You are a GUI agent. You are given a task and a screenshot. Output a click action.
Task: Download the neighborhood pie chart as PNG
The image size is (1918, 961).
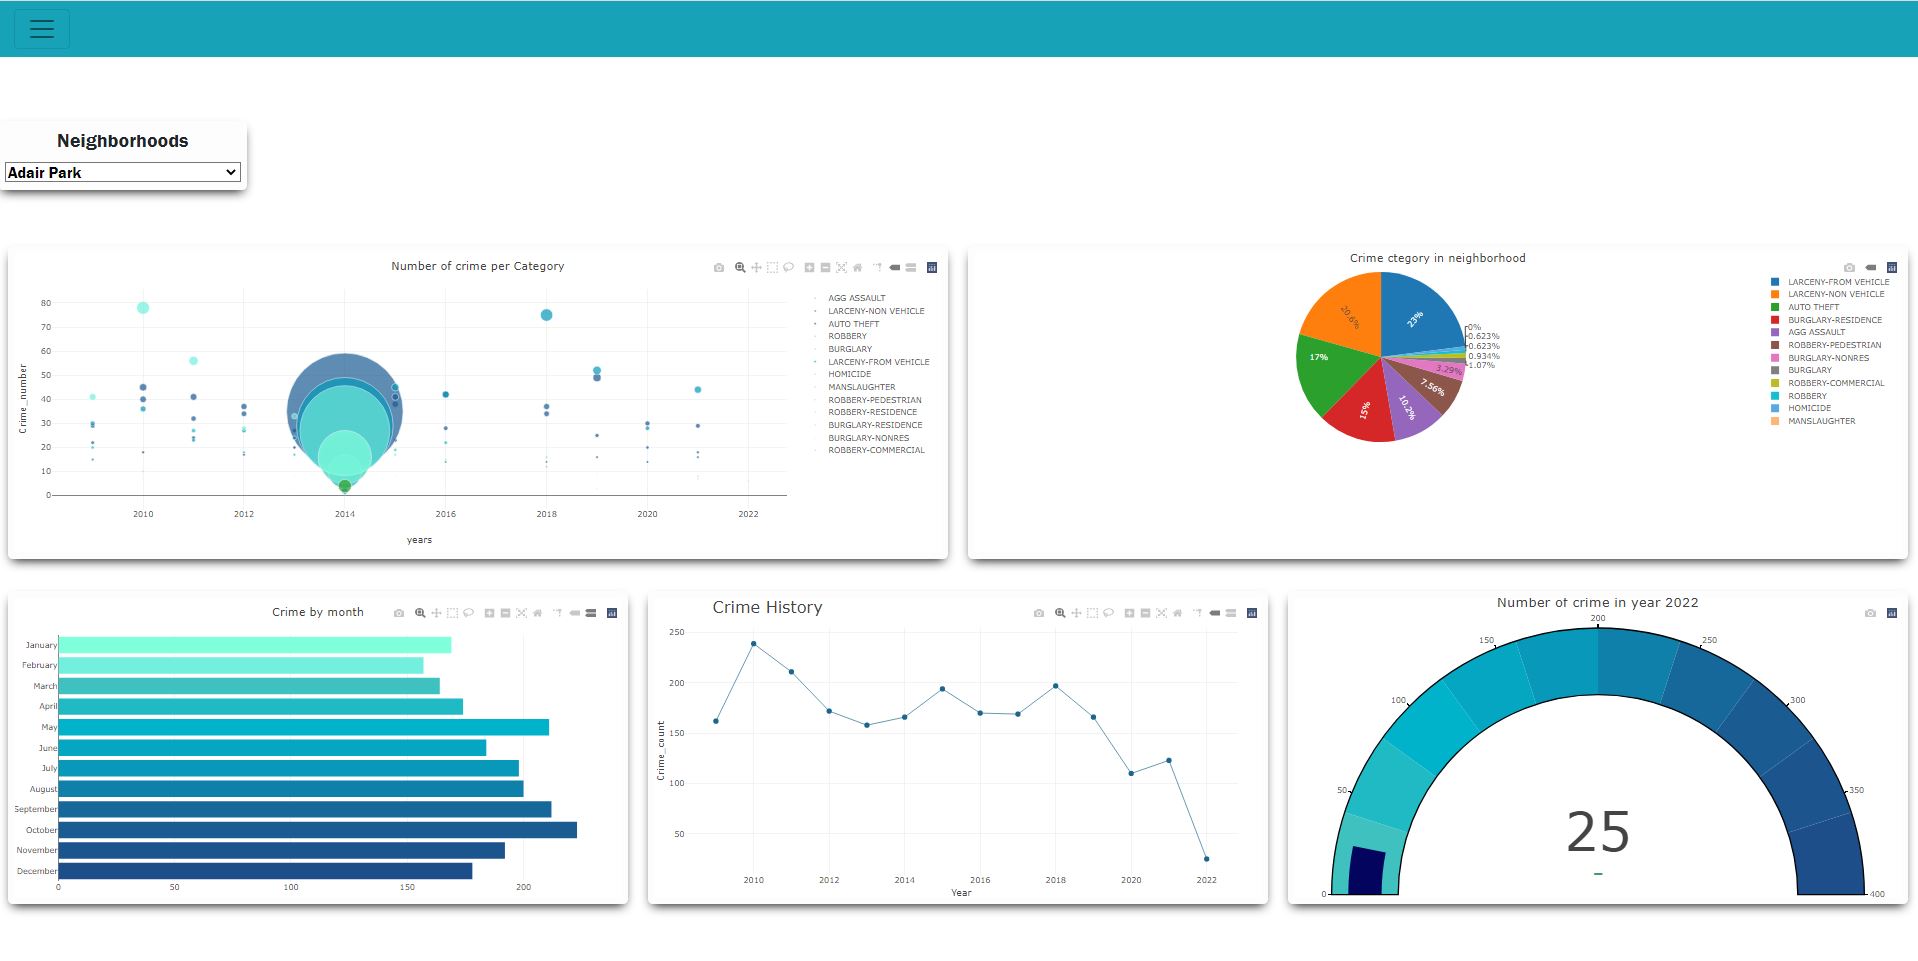tap(1849, 267)
